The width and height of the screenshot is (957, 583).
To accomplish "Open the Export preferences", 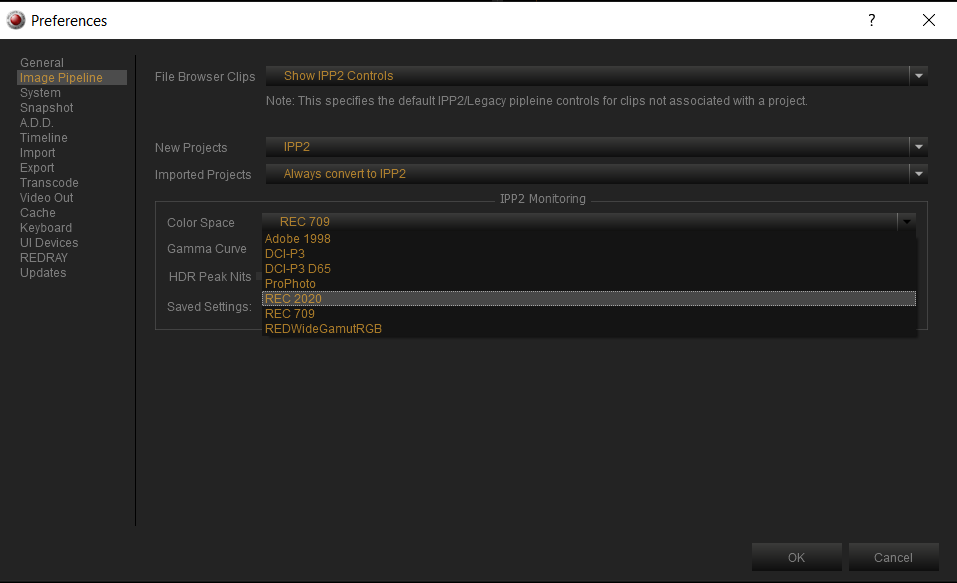I will tap(37, 167).
